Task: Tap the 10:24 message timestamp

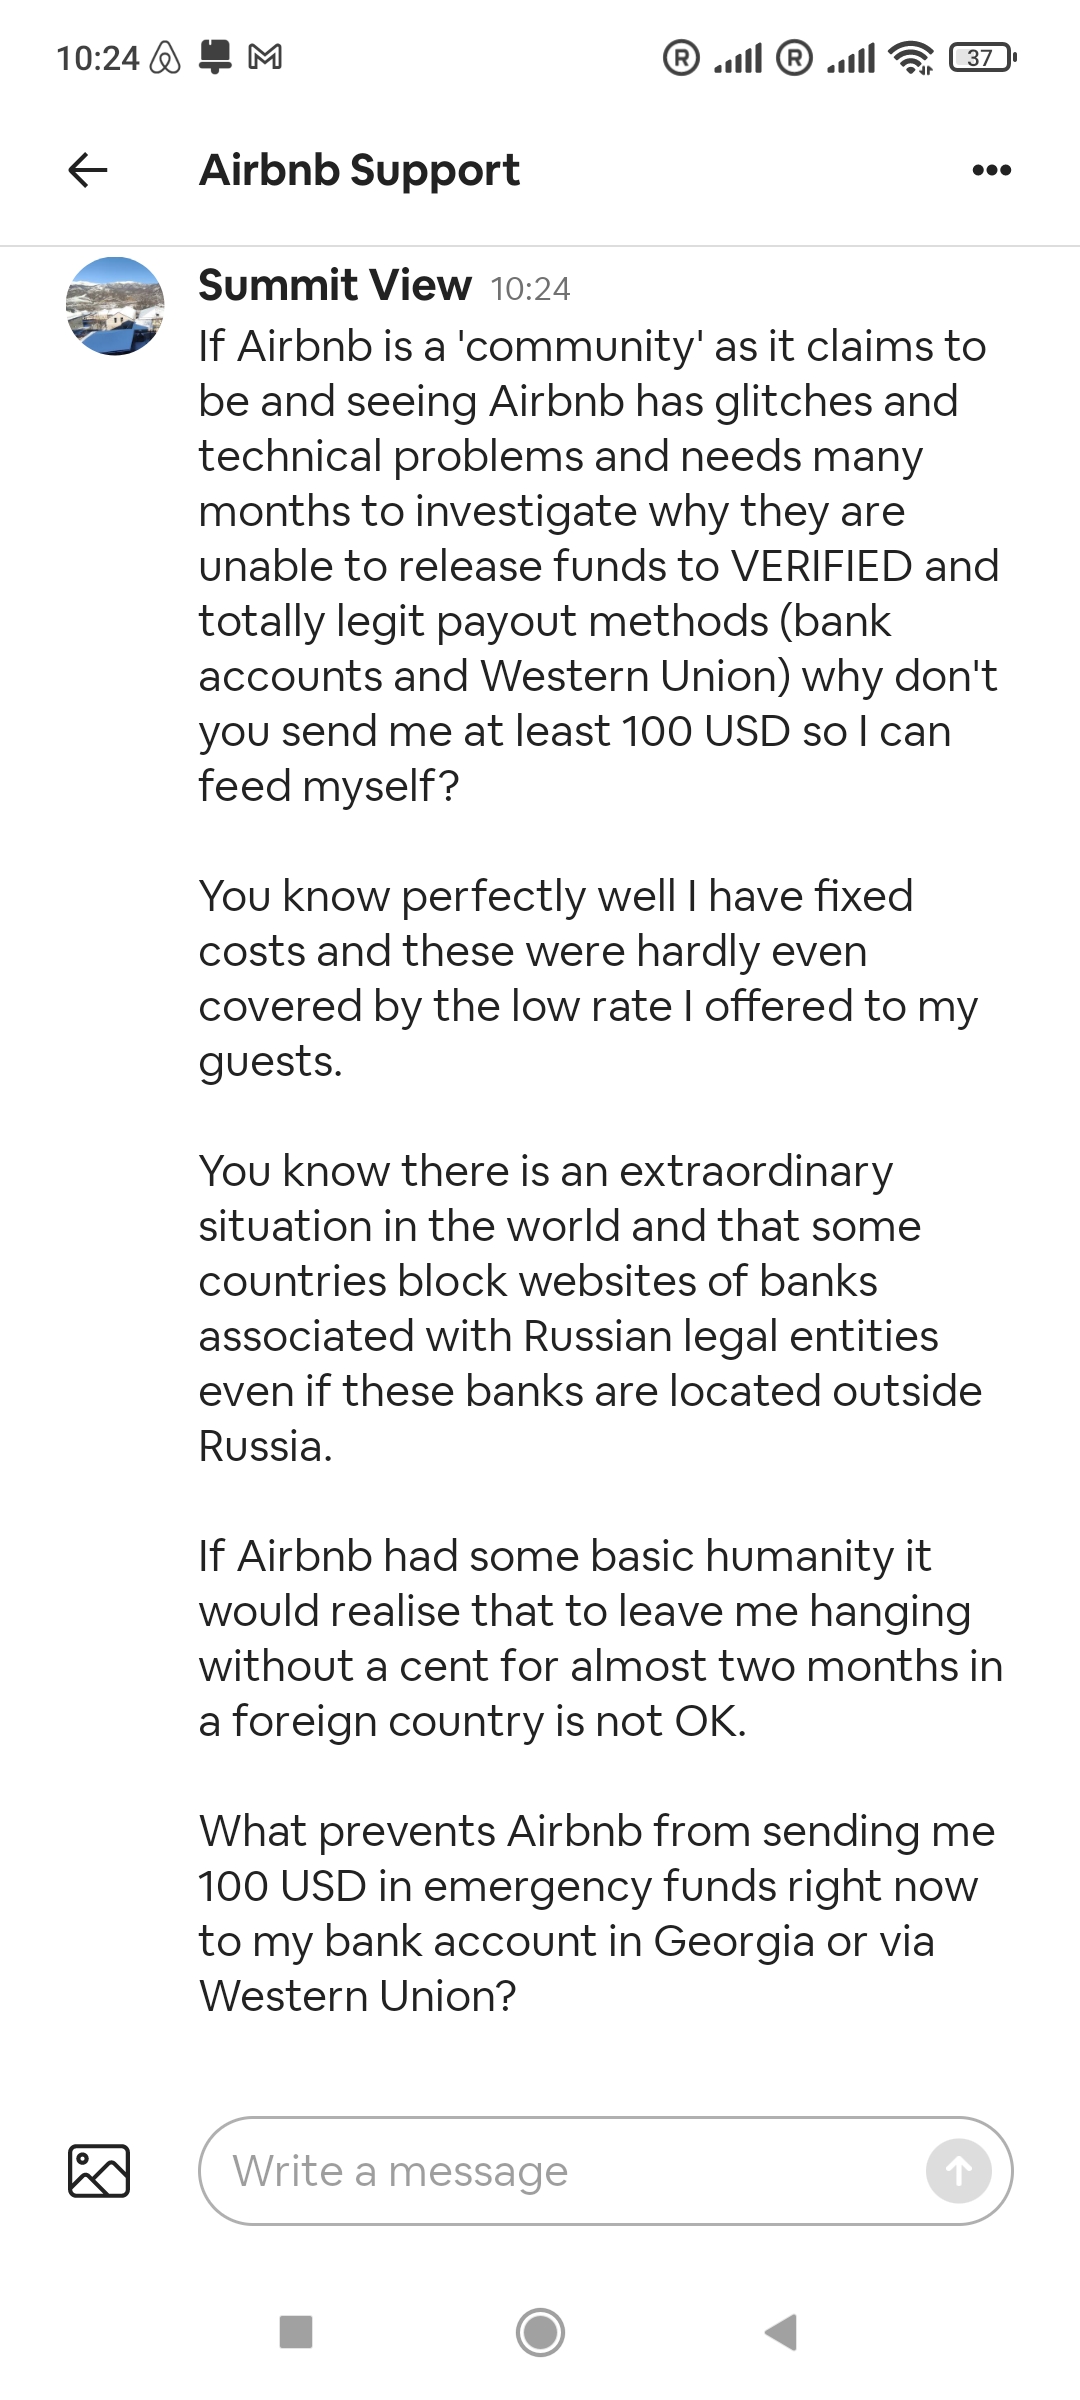Action: pos(530,289)
